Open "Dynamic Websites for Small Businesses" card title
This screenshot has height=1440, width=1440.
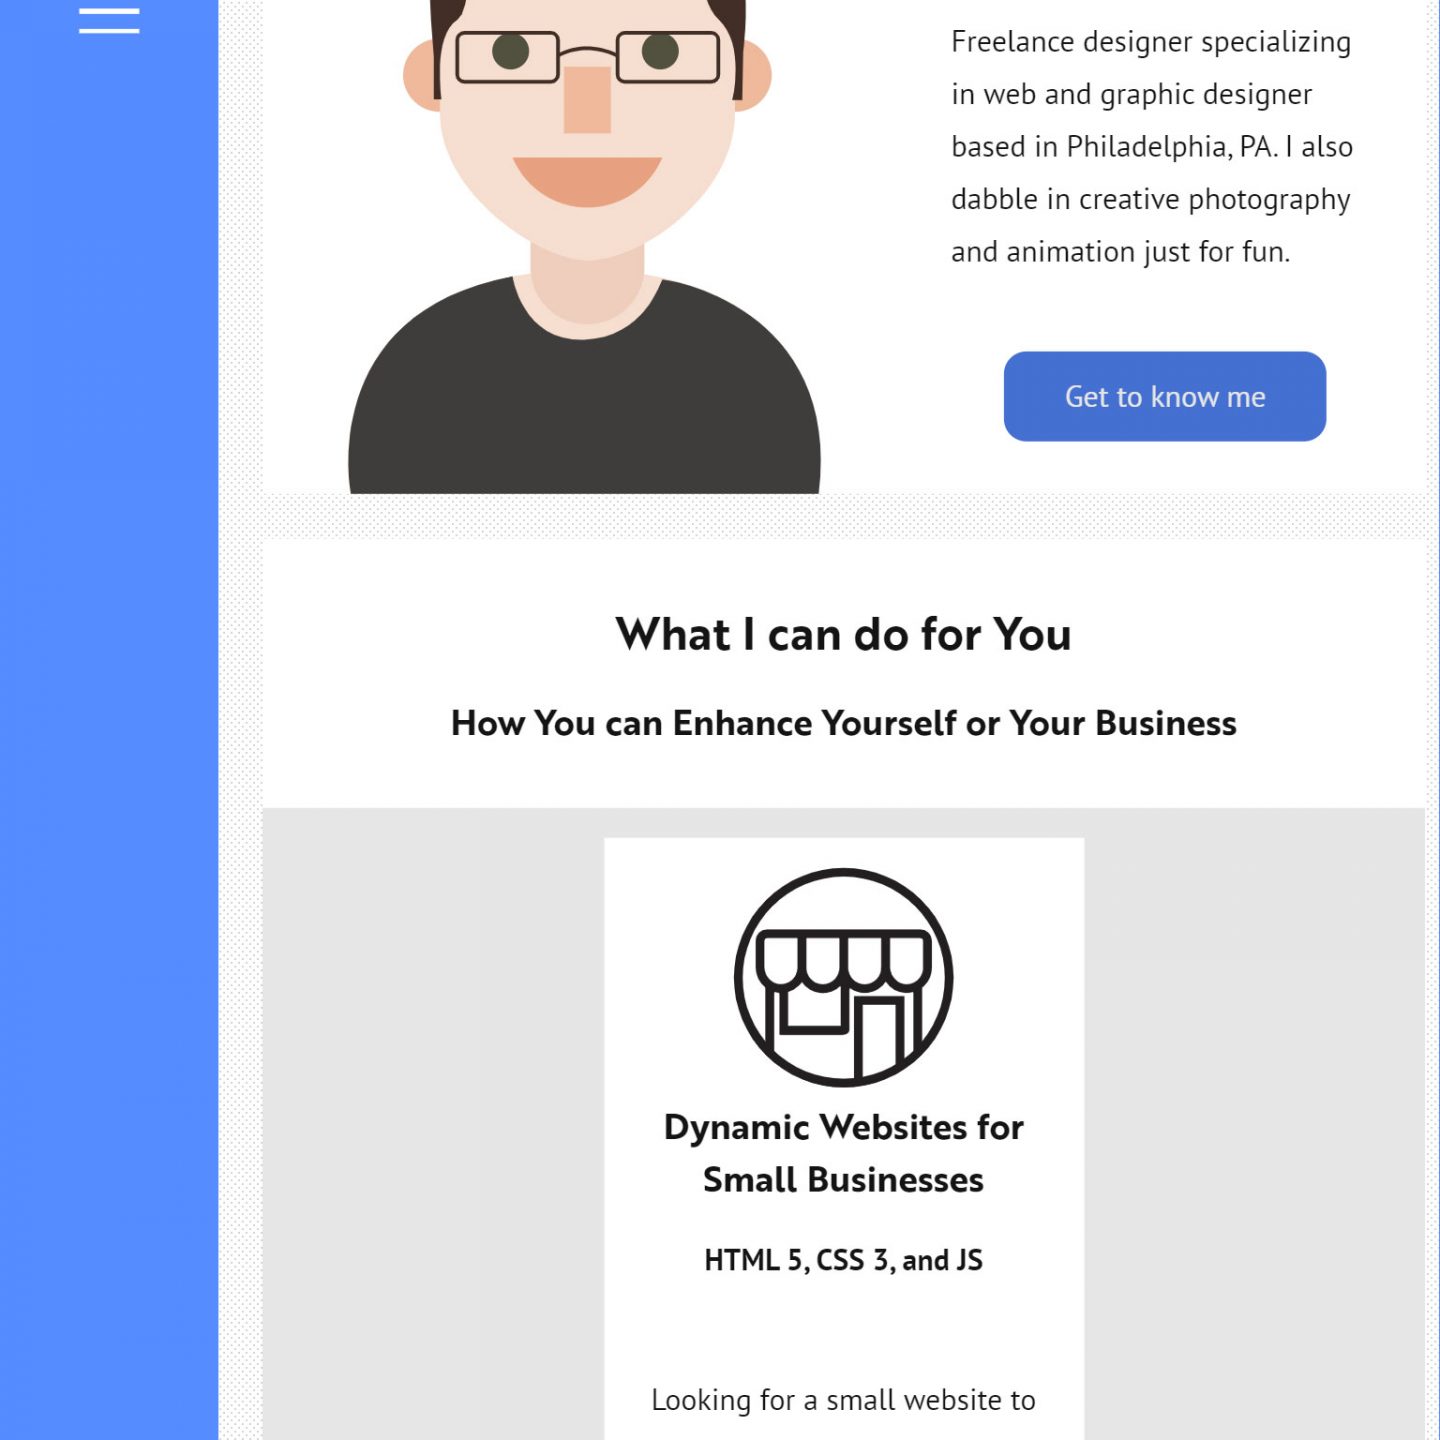click(x=843, y=1153)
